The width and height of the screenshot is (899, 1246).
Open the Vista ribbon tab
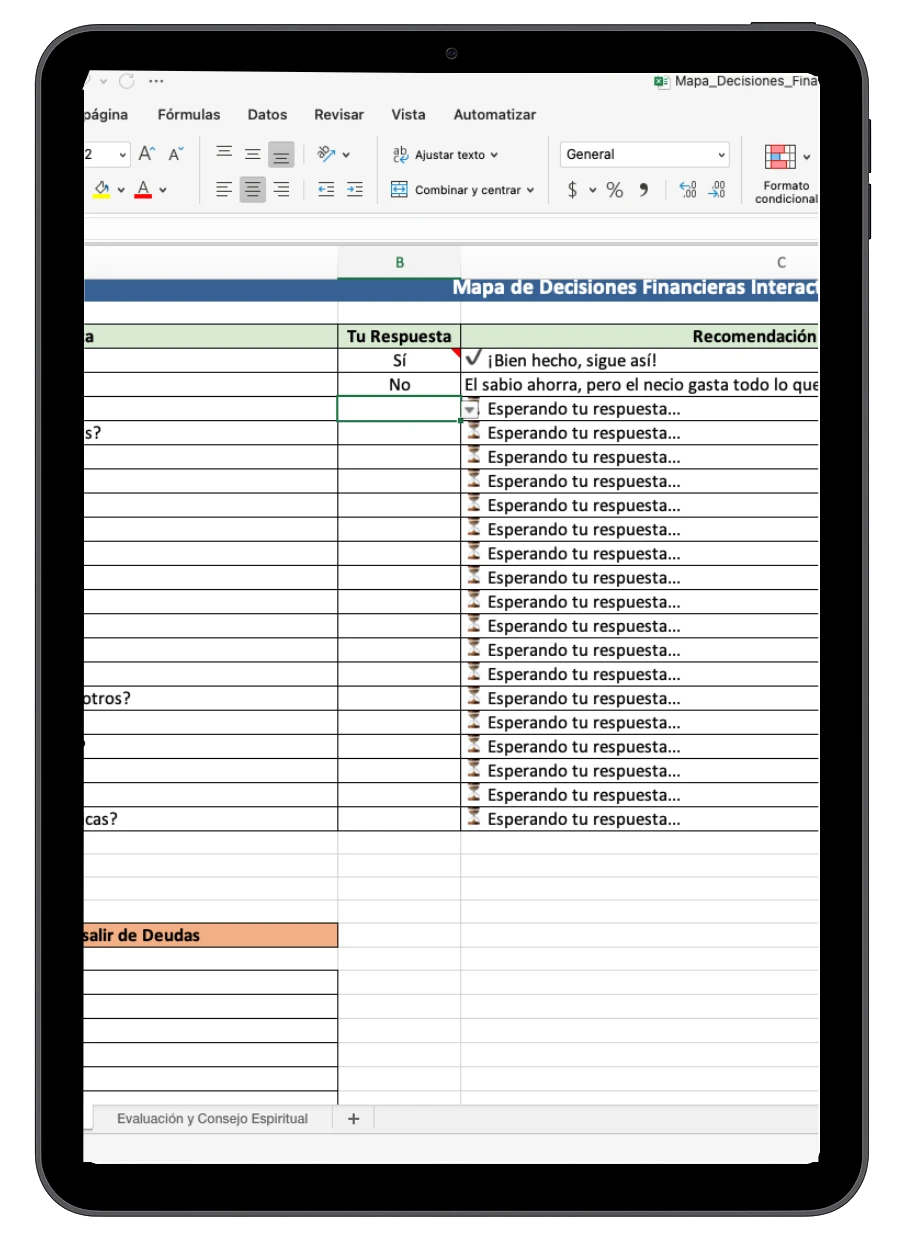coord(408,115)
